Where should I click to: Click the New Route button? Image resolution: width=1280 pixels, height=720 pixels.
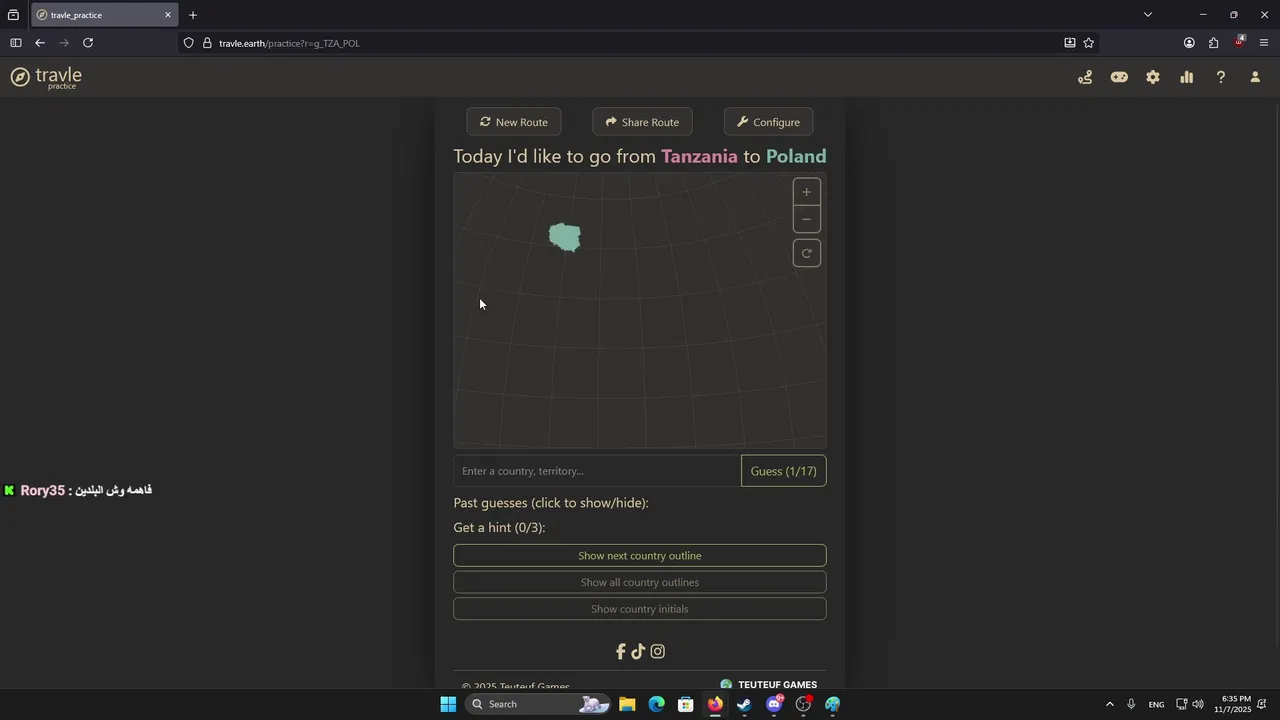point(514,122)
